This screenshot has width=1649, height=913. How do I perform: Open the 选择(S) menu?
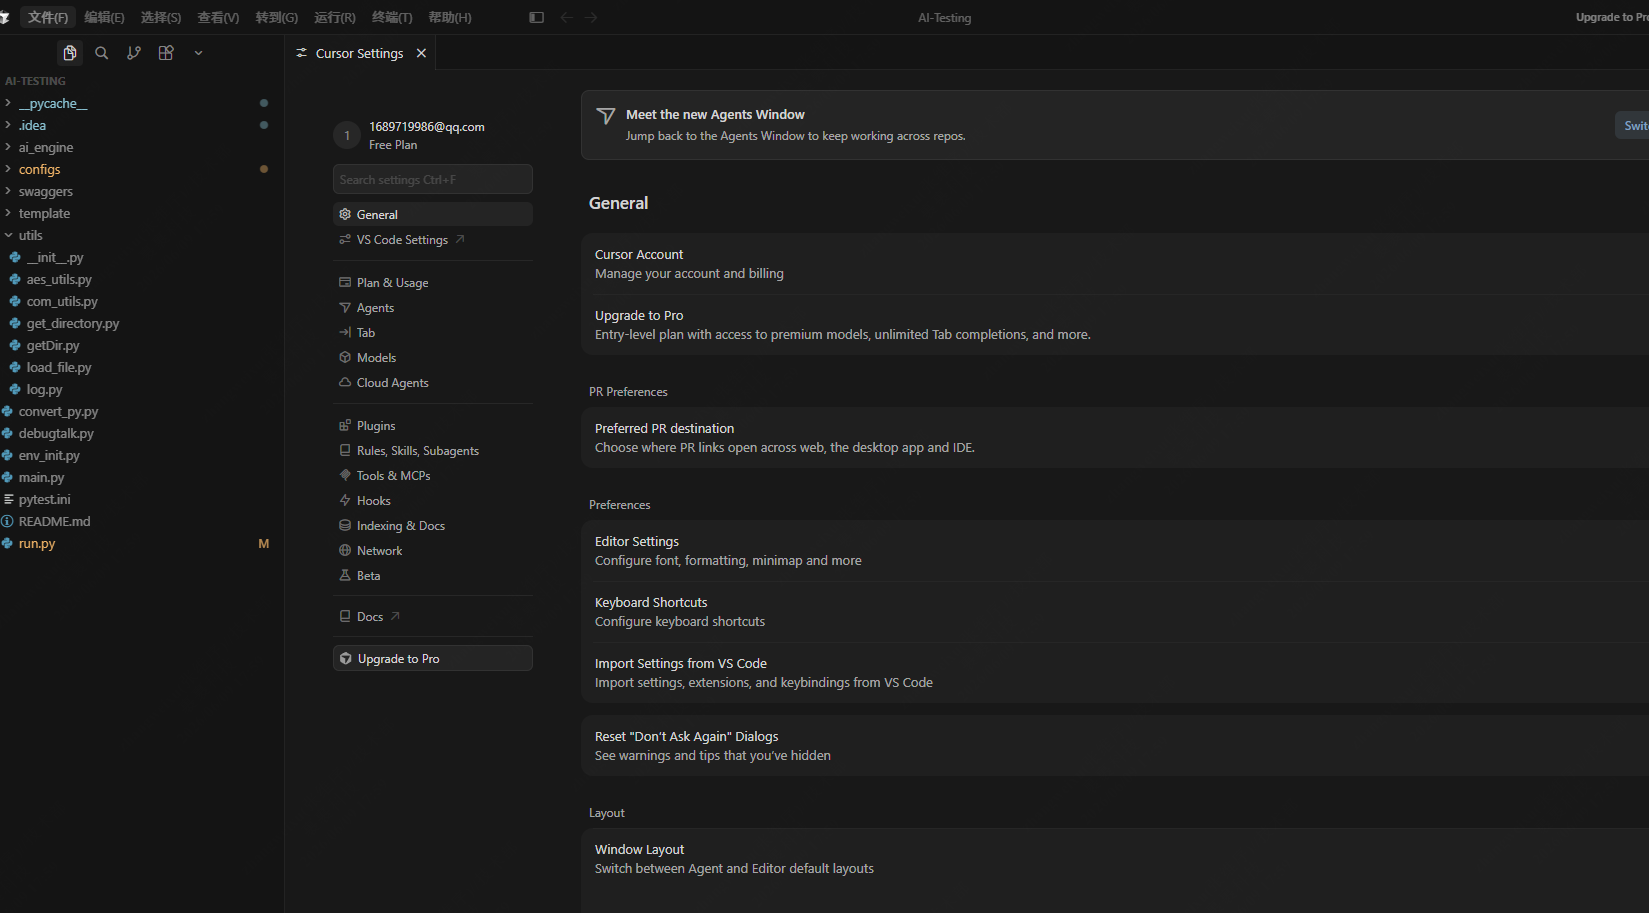(x=161, y=17)
